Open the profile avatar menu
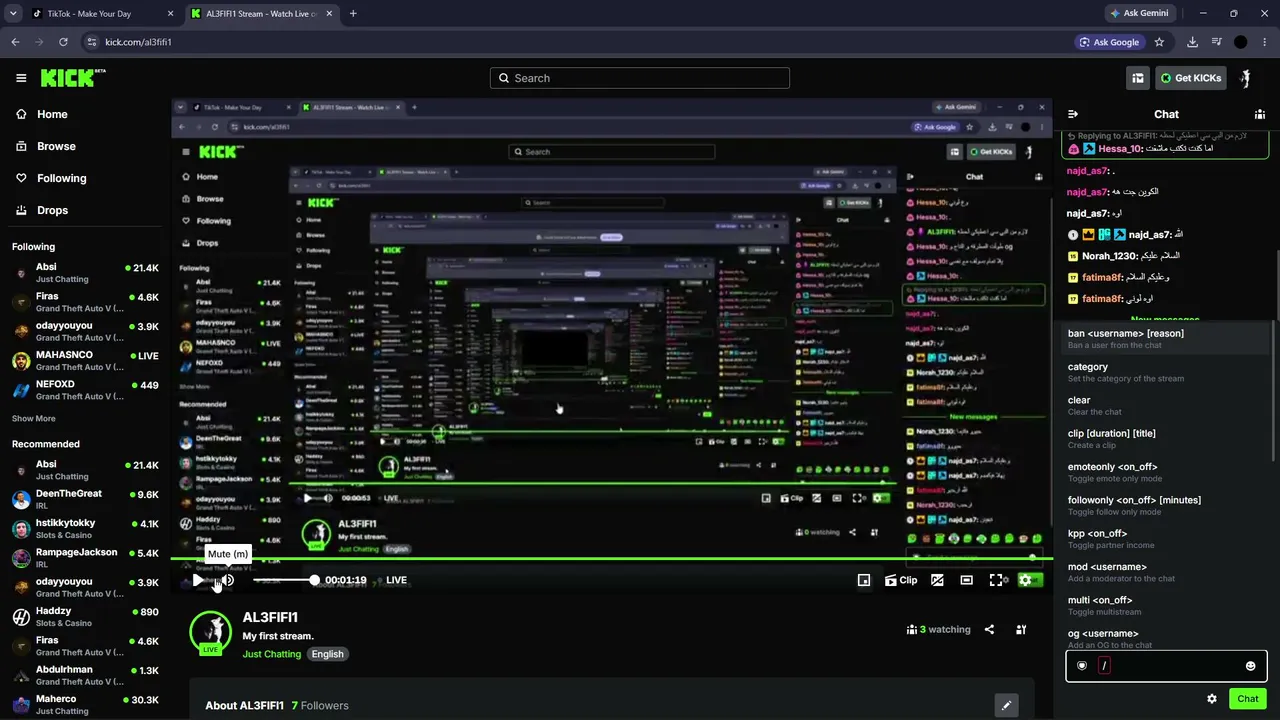This screenshot has height=720, width=1280. 1246,78
